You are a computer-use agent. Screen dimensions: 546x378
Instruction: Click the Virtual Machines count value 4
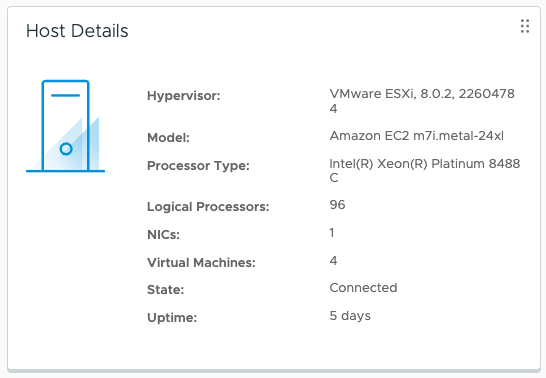[333, 260]
